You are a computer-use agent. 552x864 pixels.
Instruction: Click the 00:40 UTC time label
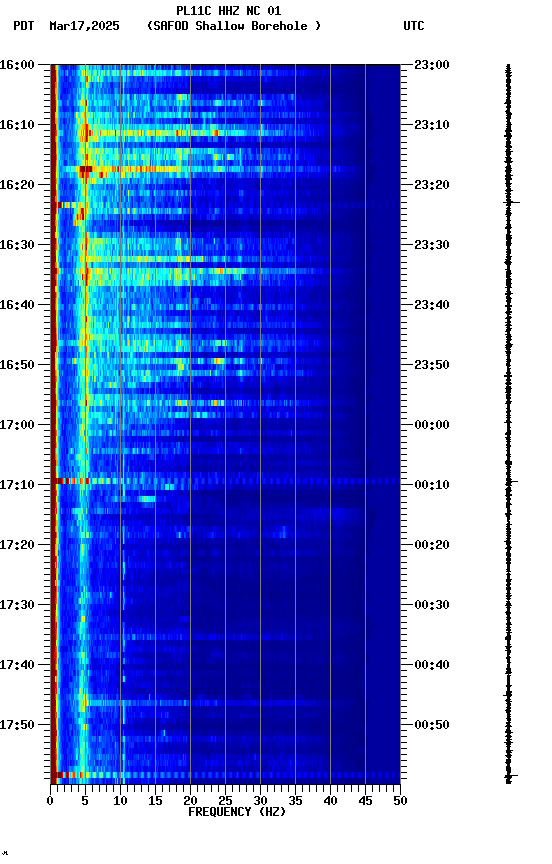click(x=432, y=665)
